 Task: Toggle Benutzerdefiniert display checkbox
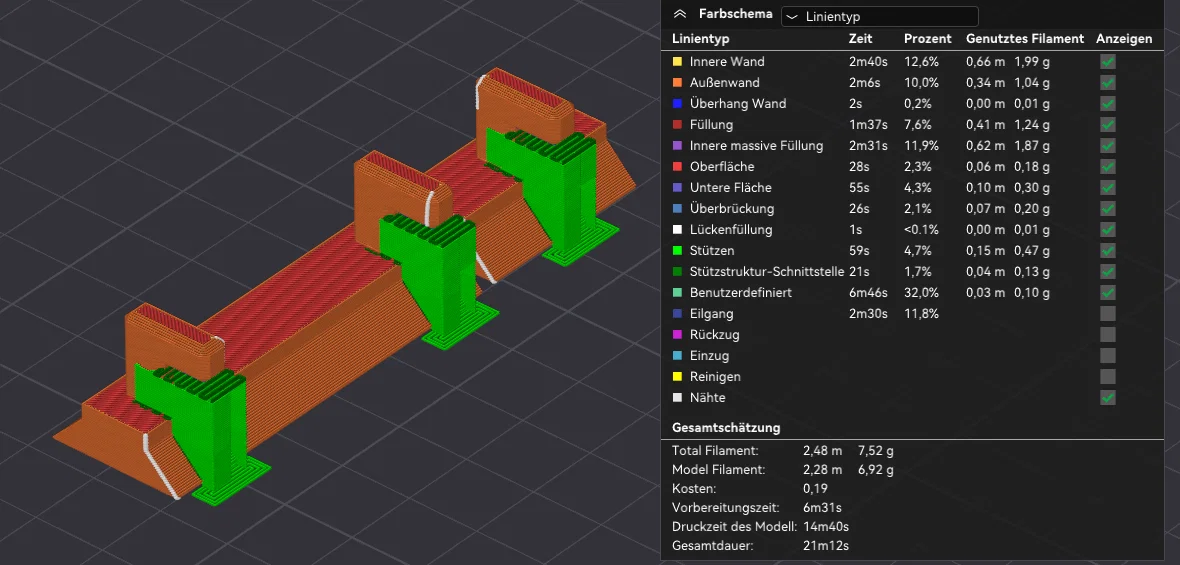(1107, 293)
